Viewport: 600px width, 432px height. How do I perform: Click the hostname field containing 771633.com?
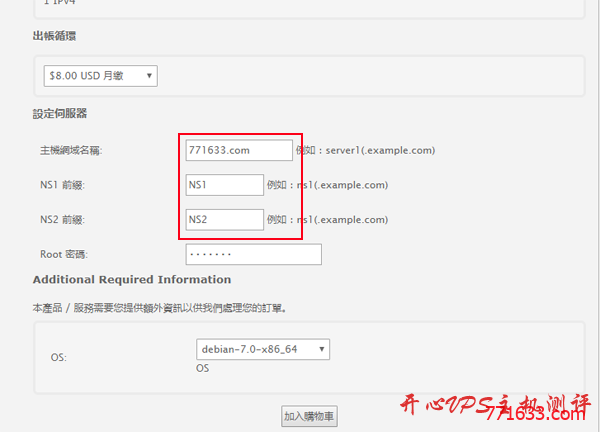(x=238, y=150)
